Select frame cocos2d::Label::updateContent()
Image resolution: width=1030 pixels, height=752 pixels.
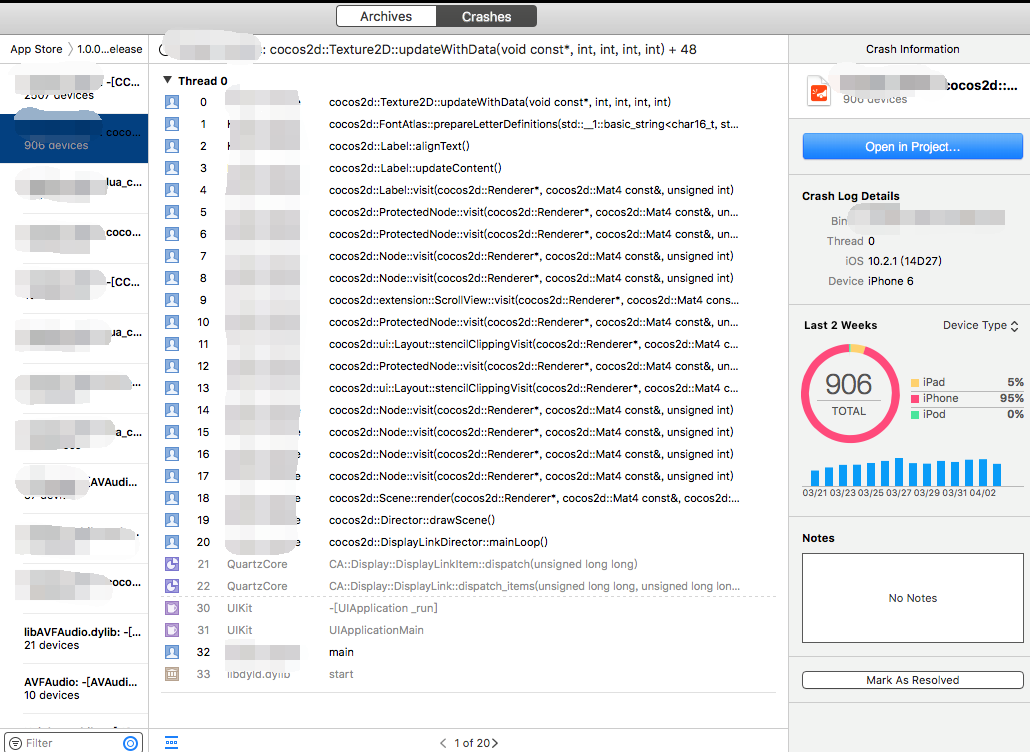(x=415, y=168)
